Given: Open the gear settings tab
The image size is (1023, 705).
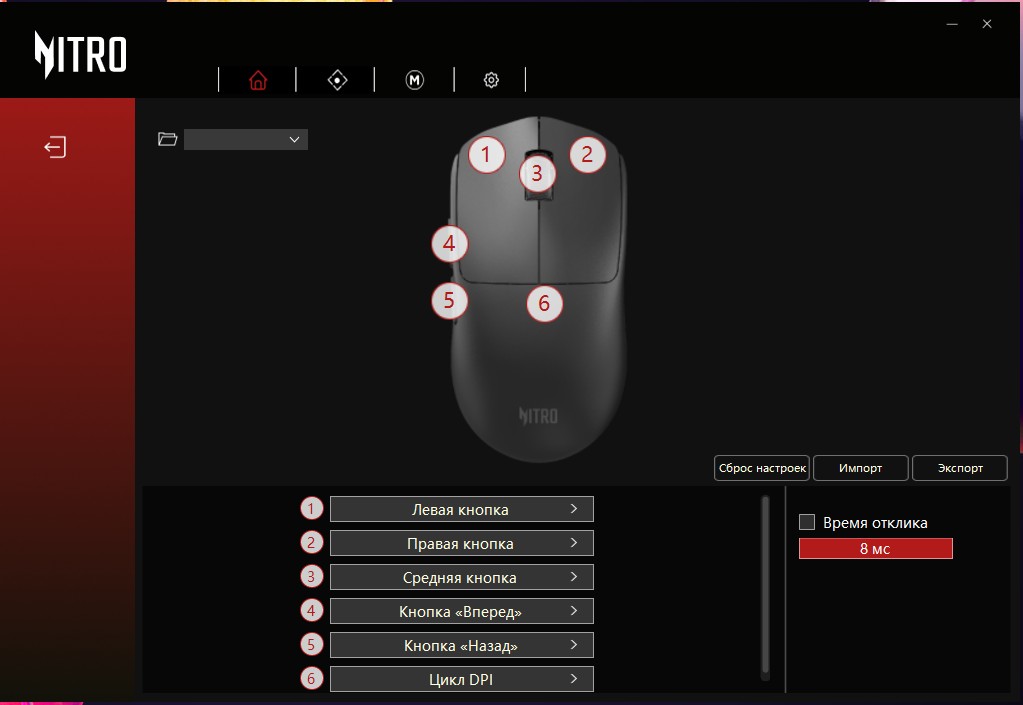Looking at the screenshot, I should [x=491, y=80].
